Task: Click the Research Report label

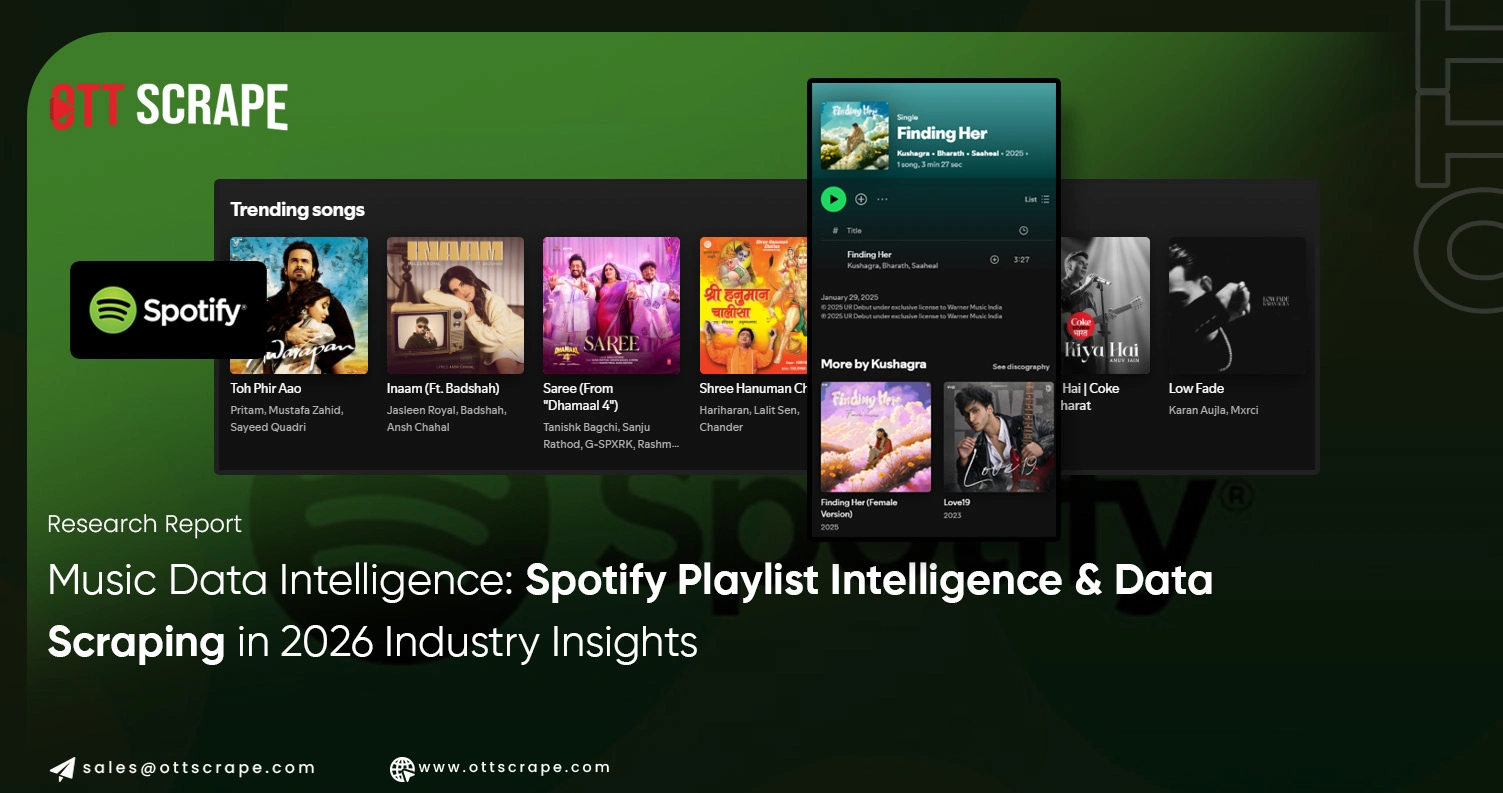Action: coord(145,524)
